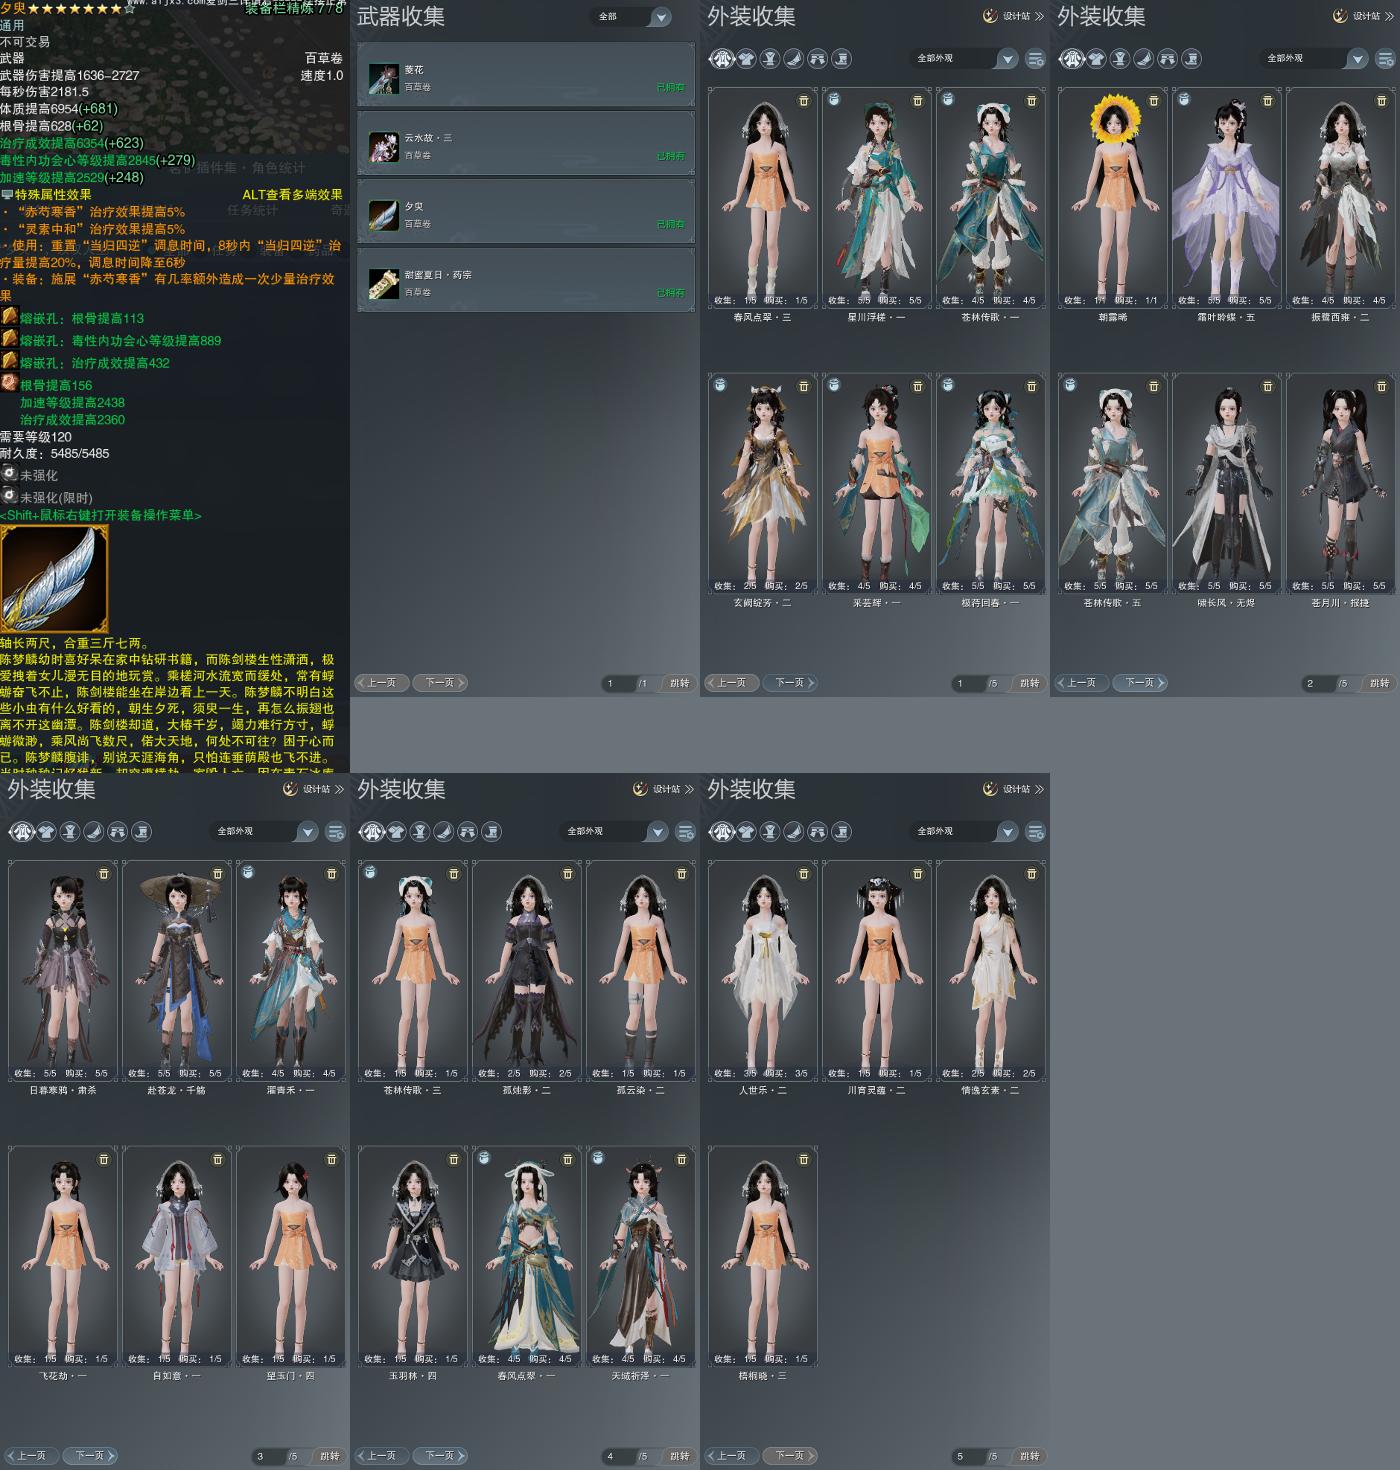Image resolution: width=1400 pixels, height=1470 pixels.
Task: Select boots category icon in page-2 outfit panel
Action: (x=1191, y=59)
